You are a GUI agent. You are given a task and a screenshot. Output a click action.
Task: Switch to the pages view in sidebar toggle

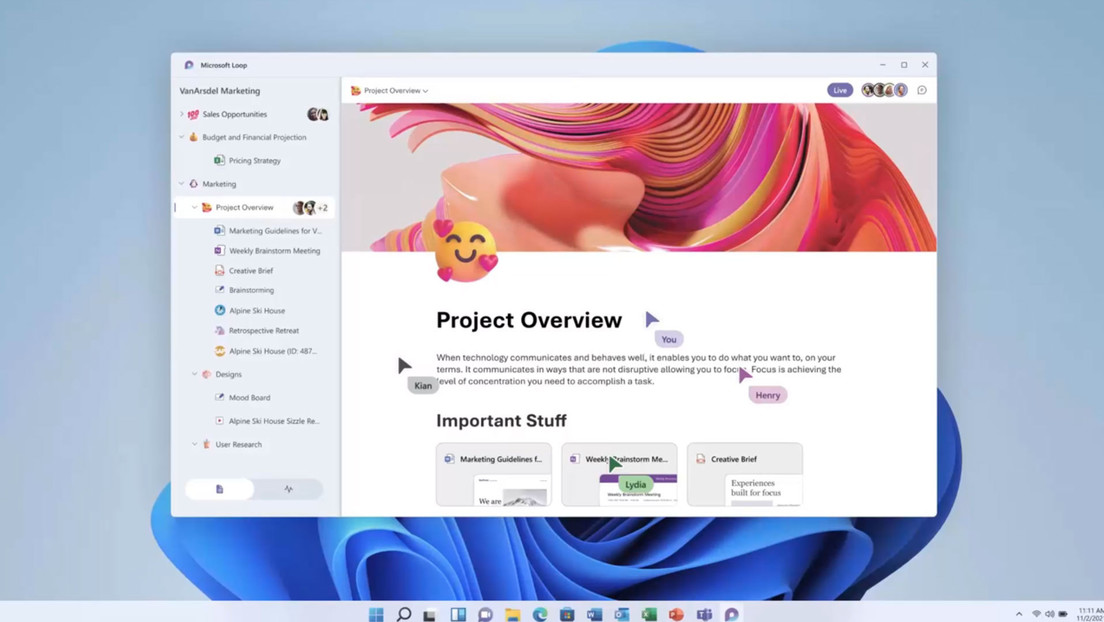(220, 489)
